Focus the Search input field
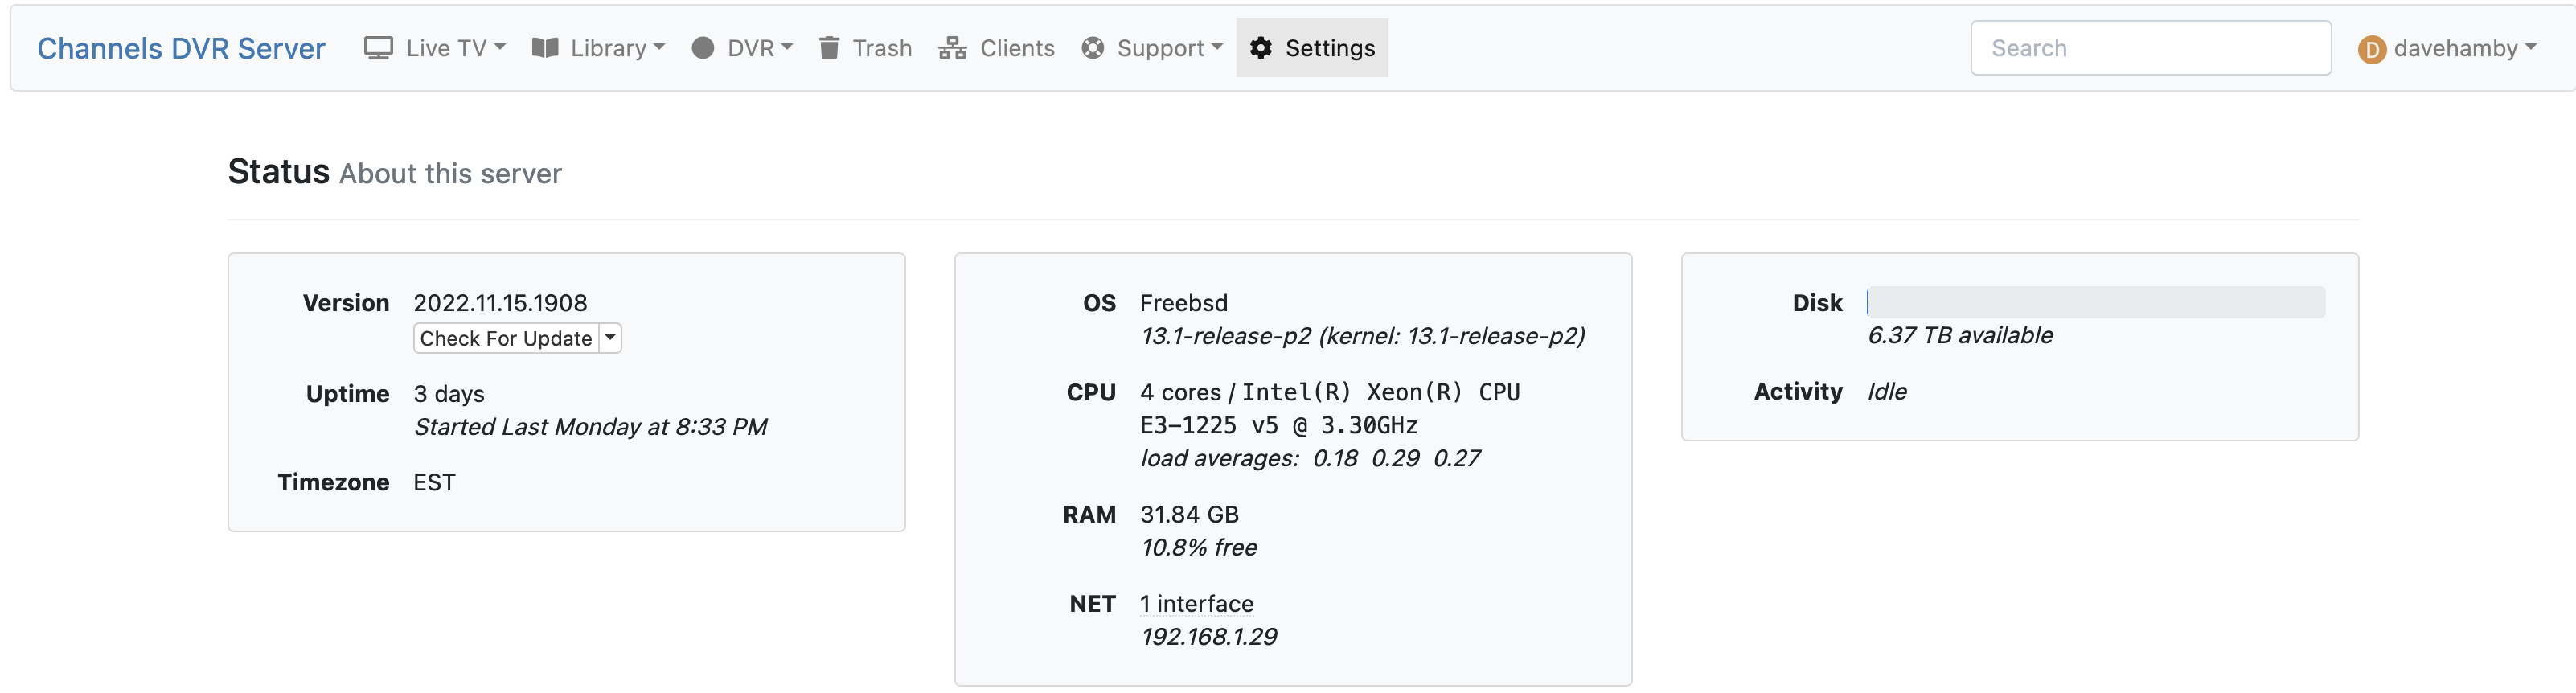Viewport: 2576px width, 693px height. click(x=2150, y=48)
